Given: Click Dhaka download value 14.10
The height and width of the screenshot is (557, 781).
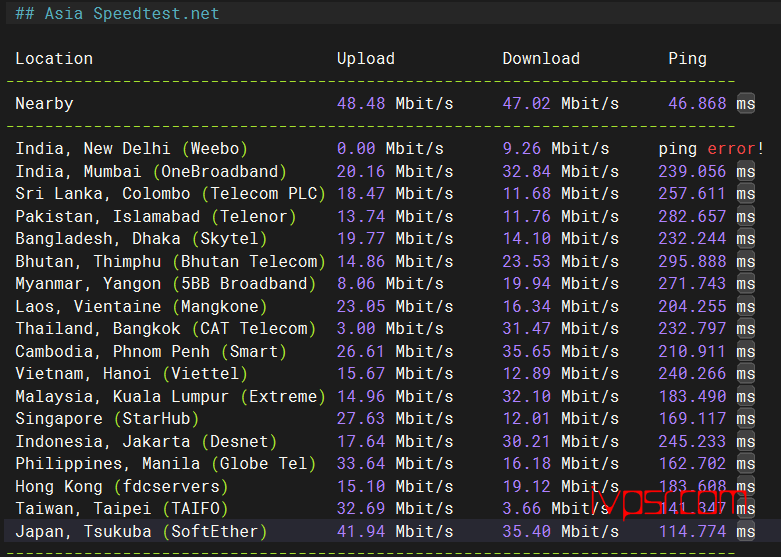Looking at the screenshot, I should tap(526, 239).
